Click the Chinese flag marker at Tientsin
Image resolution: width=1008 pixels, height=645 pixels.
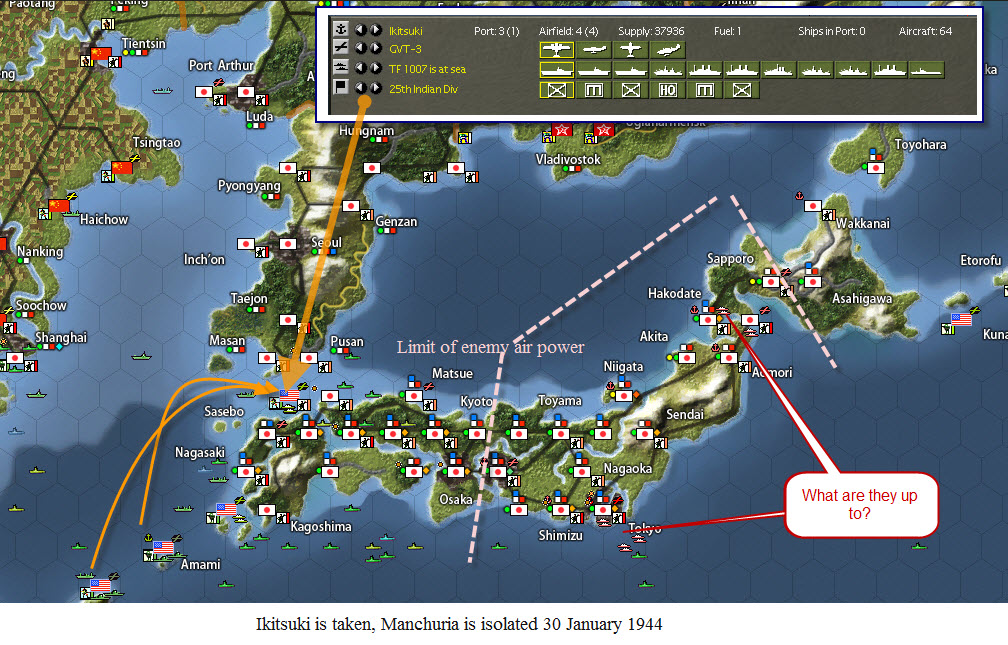(101, 53)
